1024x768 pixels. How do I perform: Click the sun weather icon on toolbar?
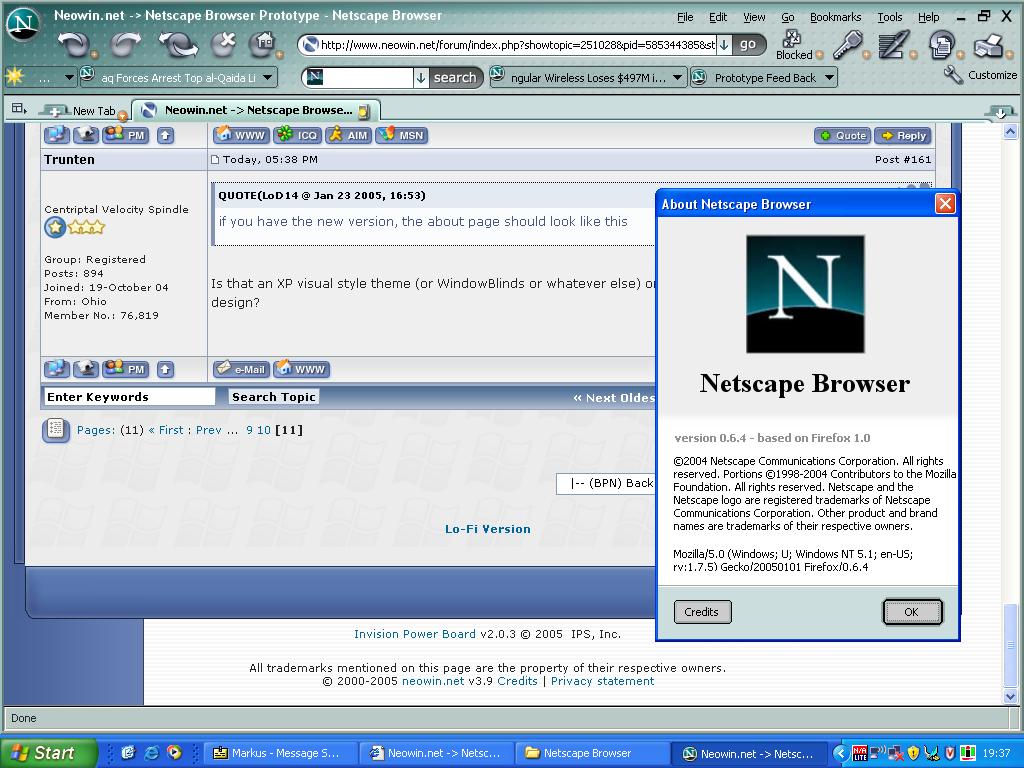click(x=15, y=76)
